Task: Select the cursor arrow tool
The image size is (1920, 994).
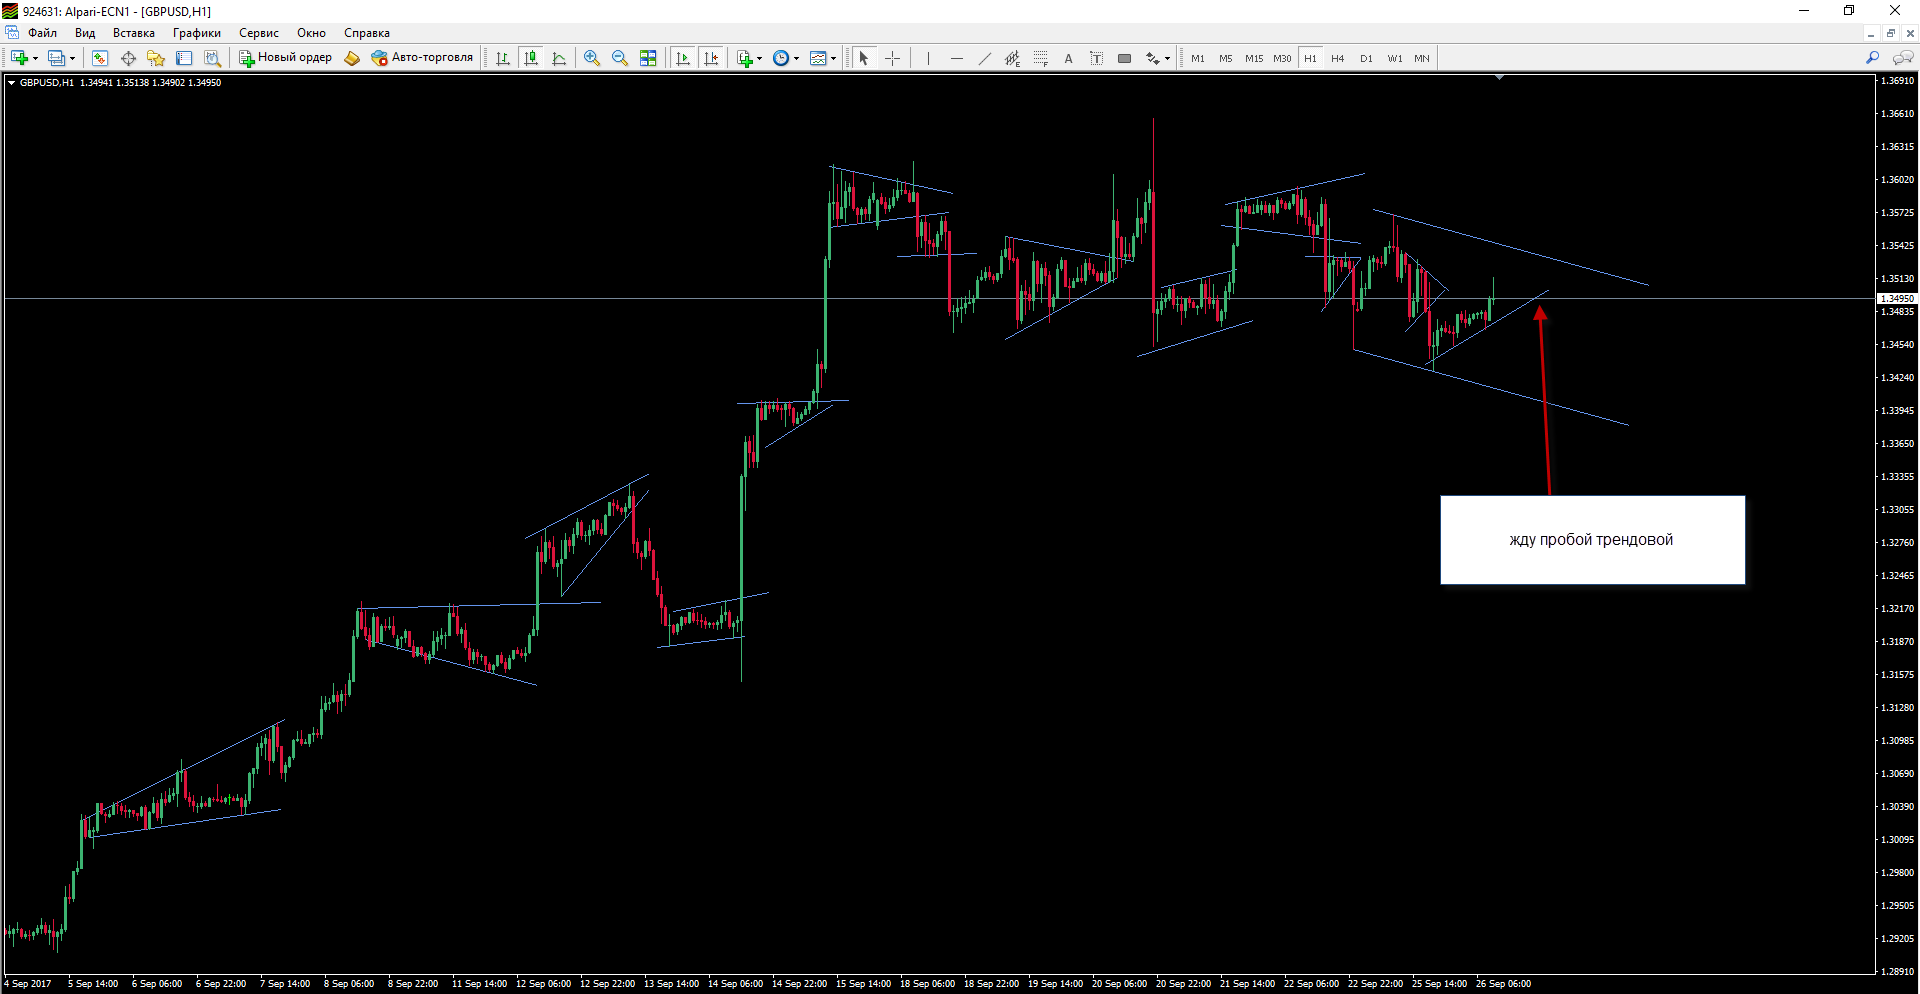Action: (864, 58)
